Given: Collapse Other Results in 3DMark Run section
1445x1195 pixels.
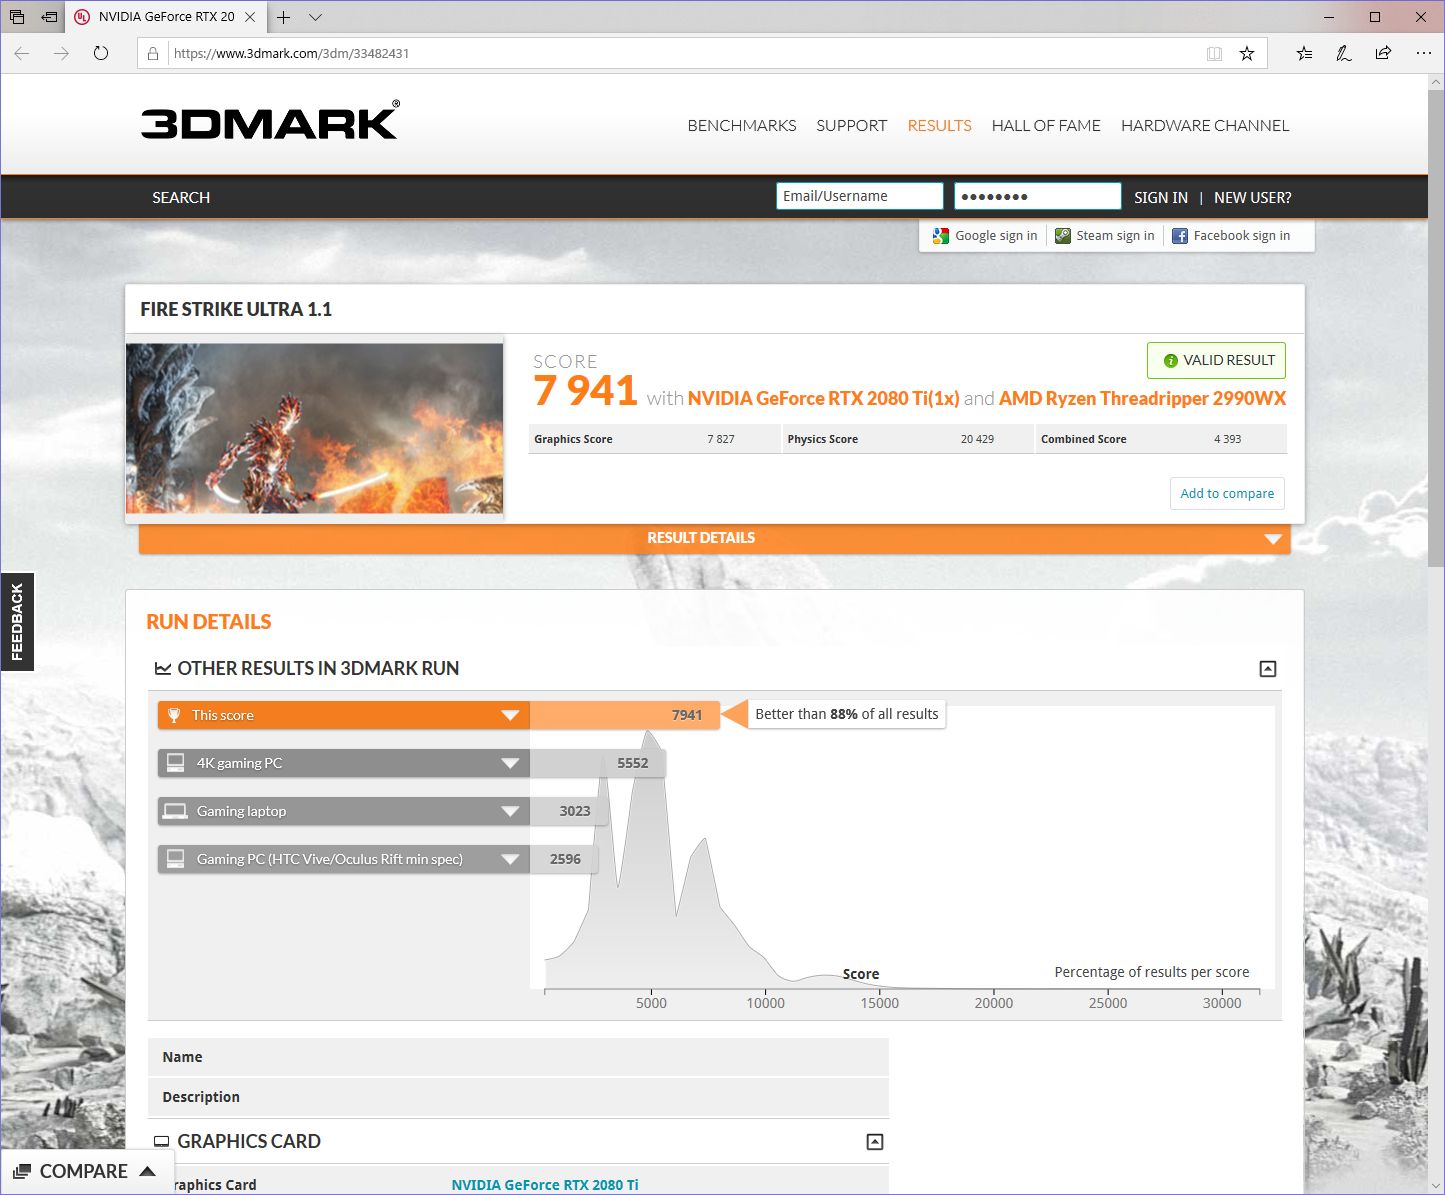Looking at the screenshot, I should (x=1267, y=669).
